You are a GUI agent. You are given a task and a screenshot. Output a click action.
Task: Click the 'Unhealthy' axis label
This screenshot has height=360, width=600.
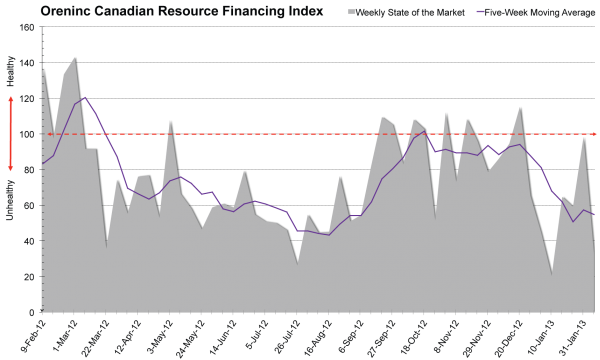pyautogui.click(x=10, y=200)
